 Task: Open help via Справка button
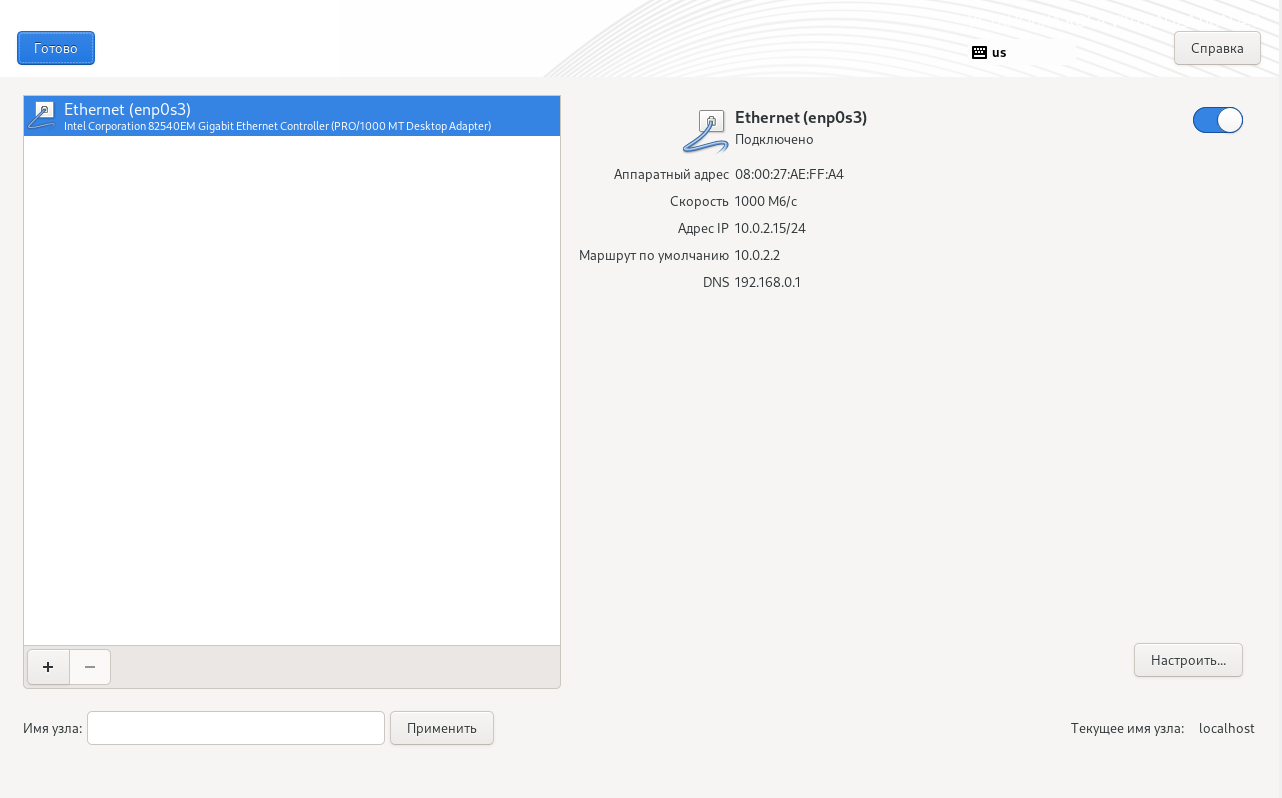(x=1217, y=48)
